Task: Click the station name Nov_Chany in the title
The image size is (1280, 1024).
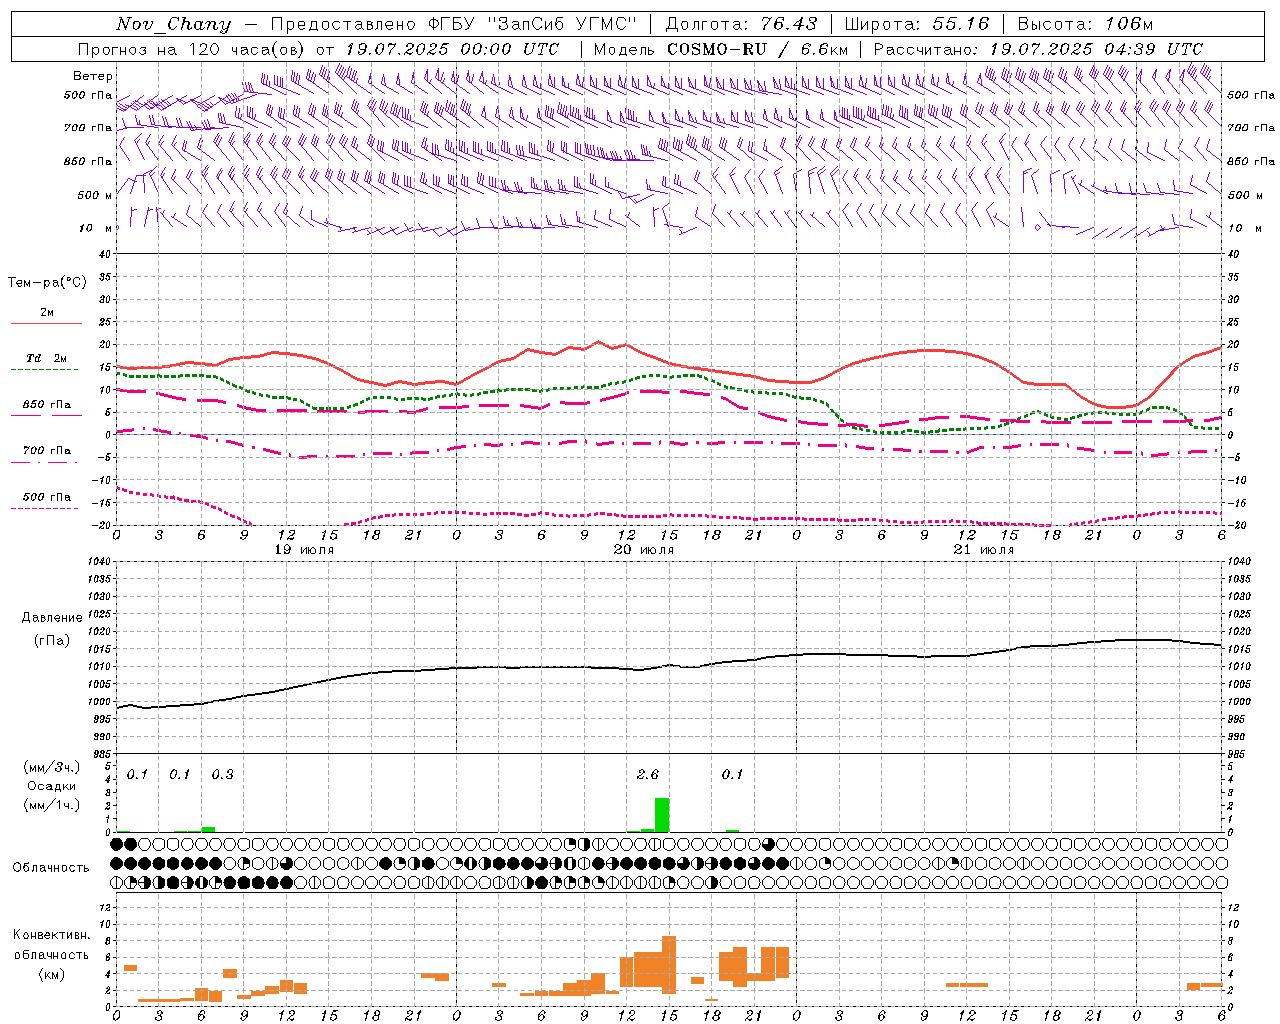Action: coord(174,24)
